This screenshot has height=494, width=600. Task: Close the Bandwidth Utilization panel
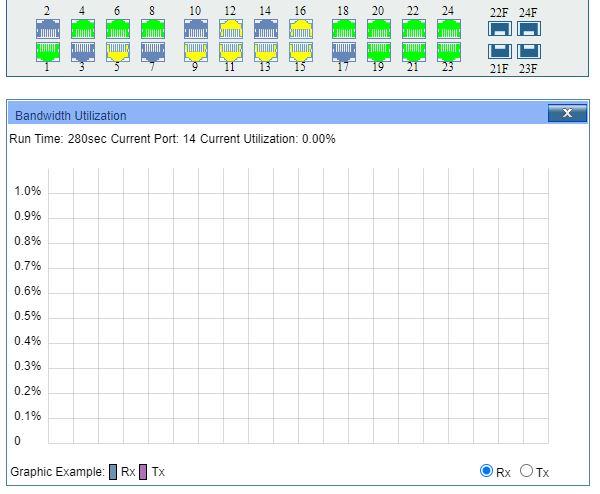tap(567, 113)
